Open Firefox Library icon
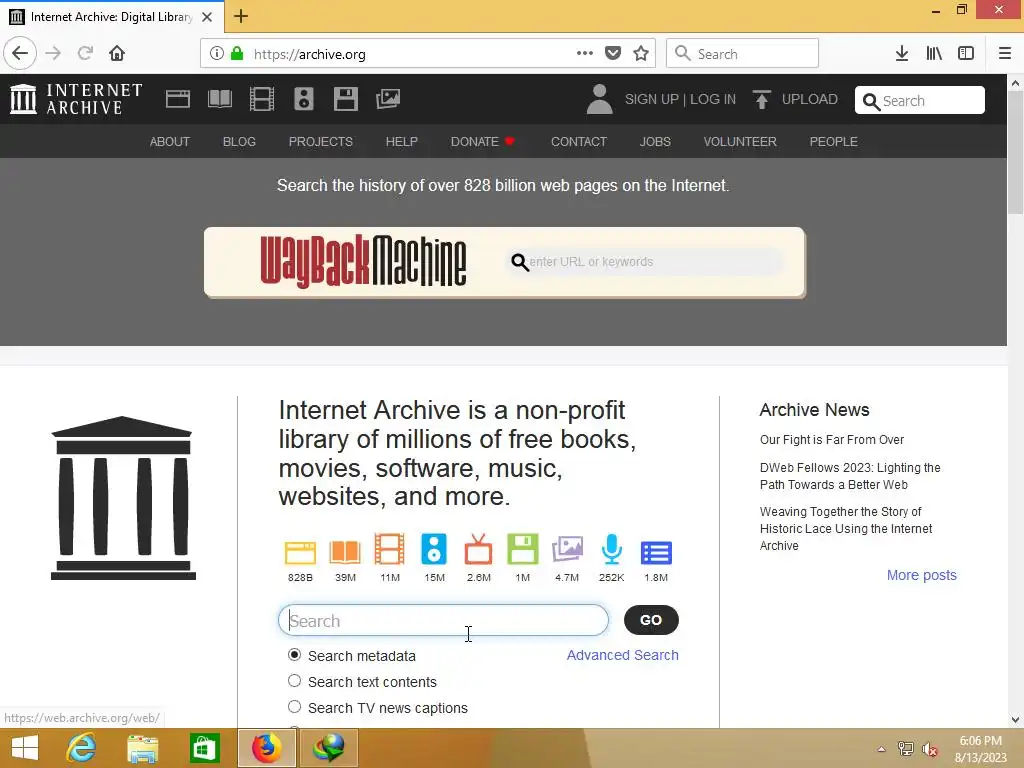This screenshot has width=1024, height=768. 934,54
